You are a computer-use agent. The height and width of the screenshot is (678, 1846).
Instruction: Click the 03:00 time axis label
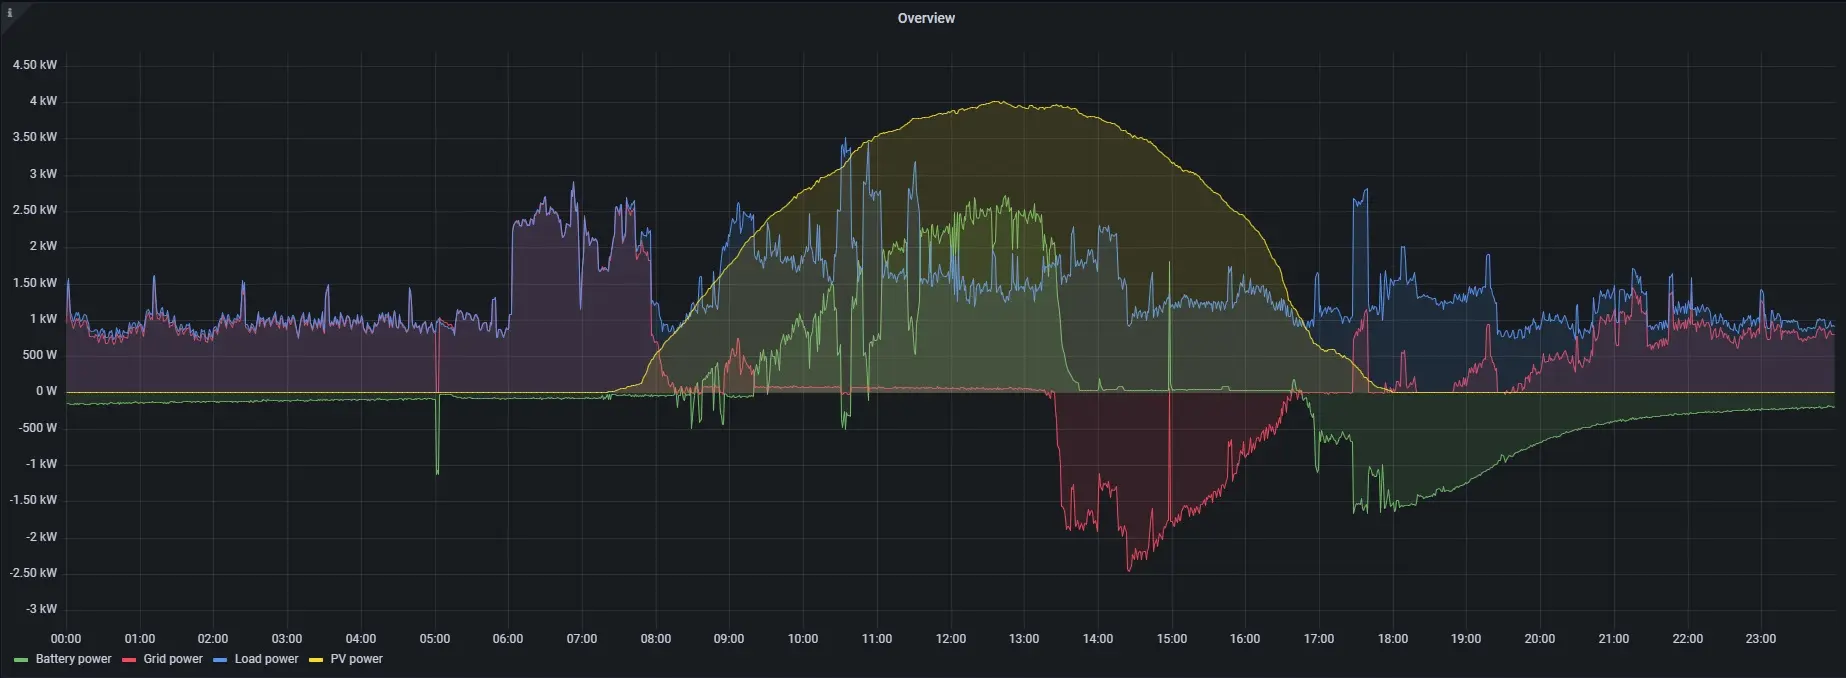tap(287, 639)
